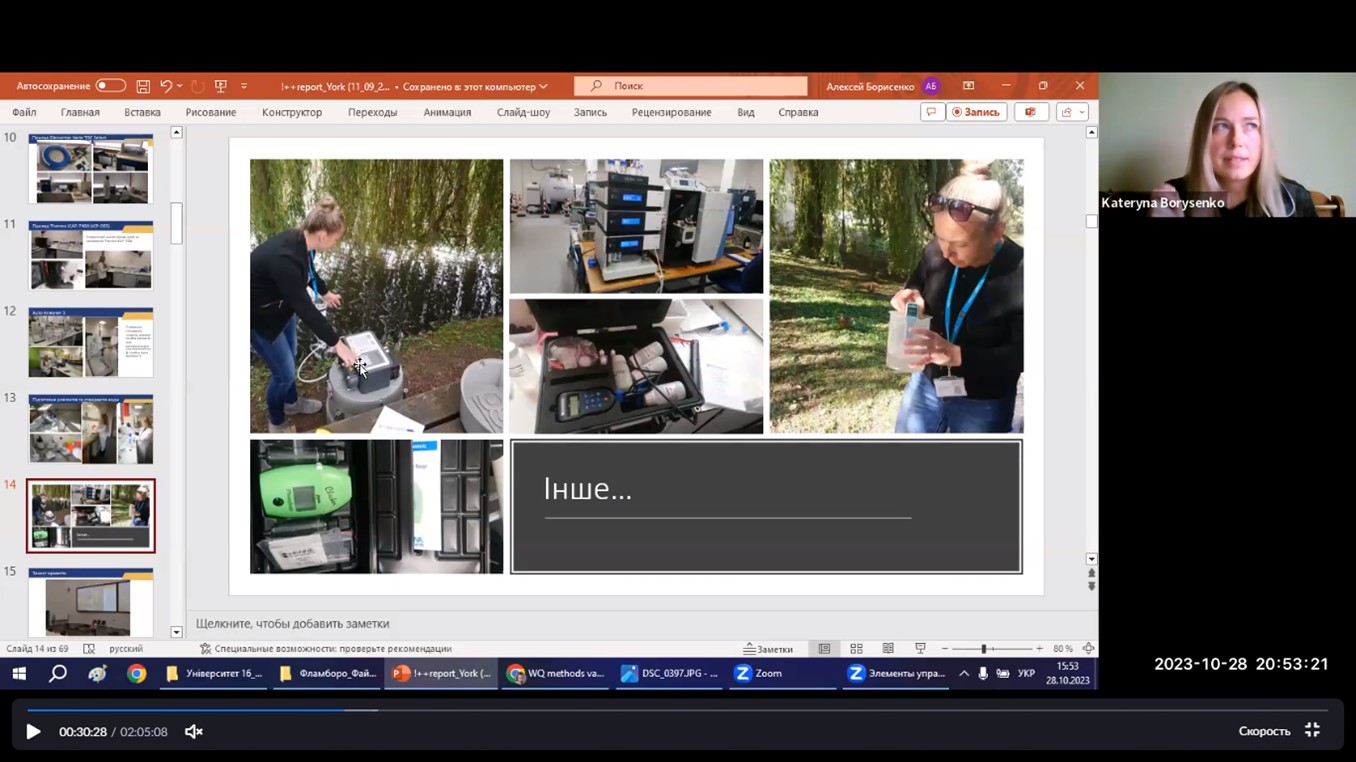Image resolution: width=1356 pixels, height=762 pixels.
Task: Toggle the Заметки notes pane
Action: click(768, 649)
